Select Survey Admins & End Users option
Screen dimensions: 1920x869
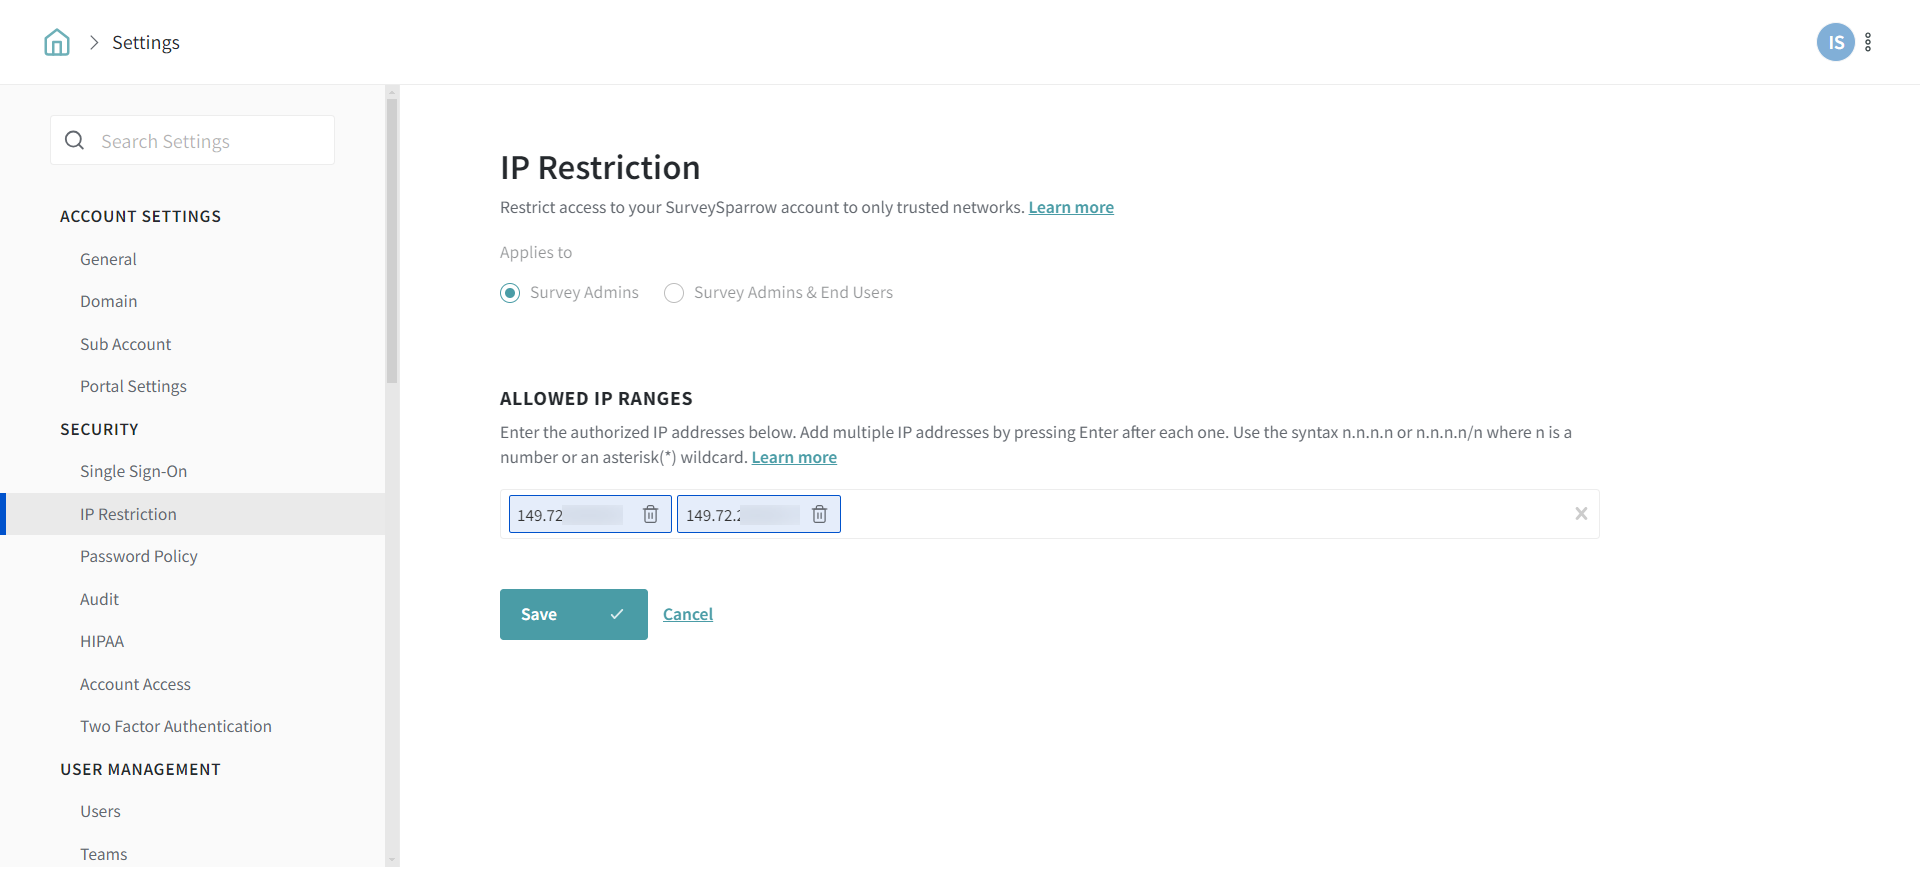pos(674,293)
